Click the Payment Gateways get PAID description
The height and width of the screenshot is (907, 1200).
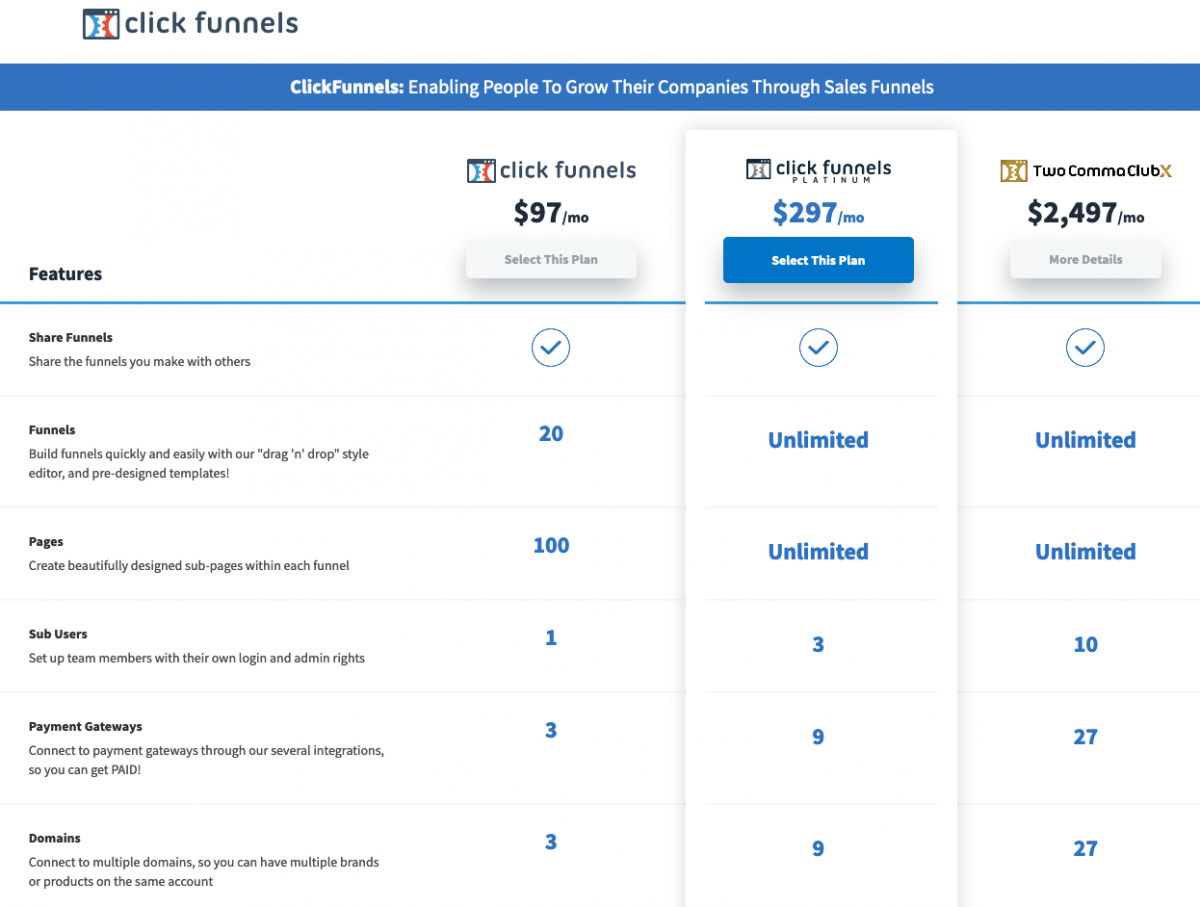pyautogui.click(x=206, y=760)
